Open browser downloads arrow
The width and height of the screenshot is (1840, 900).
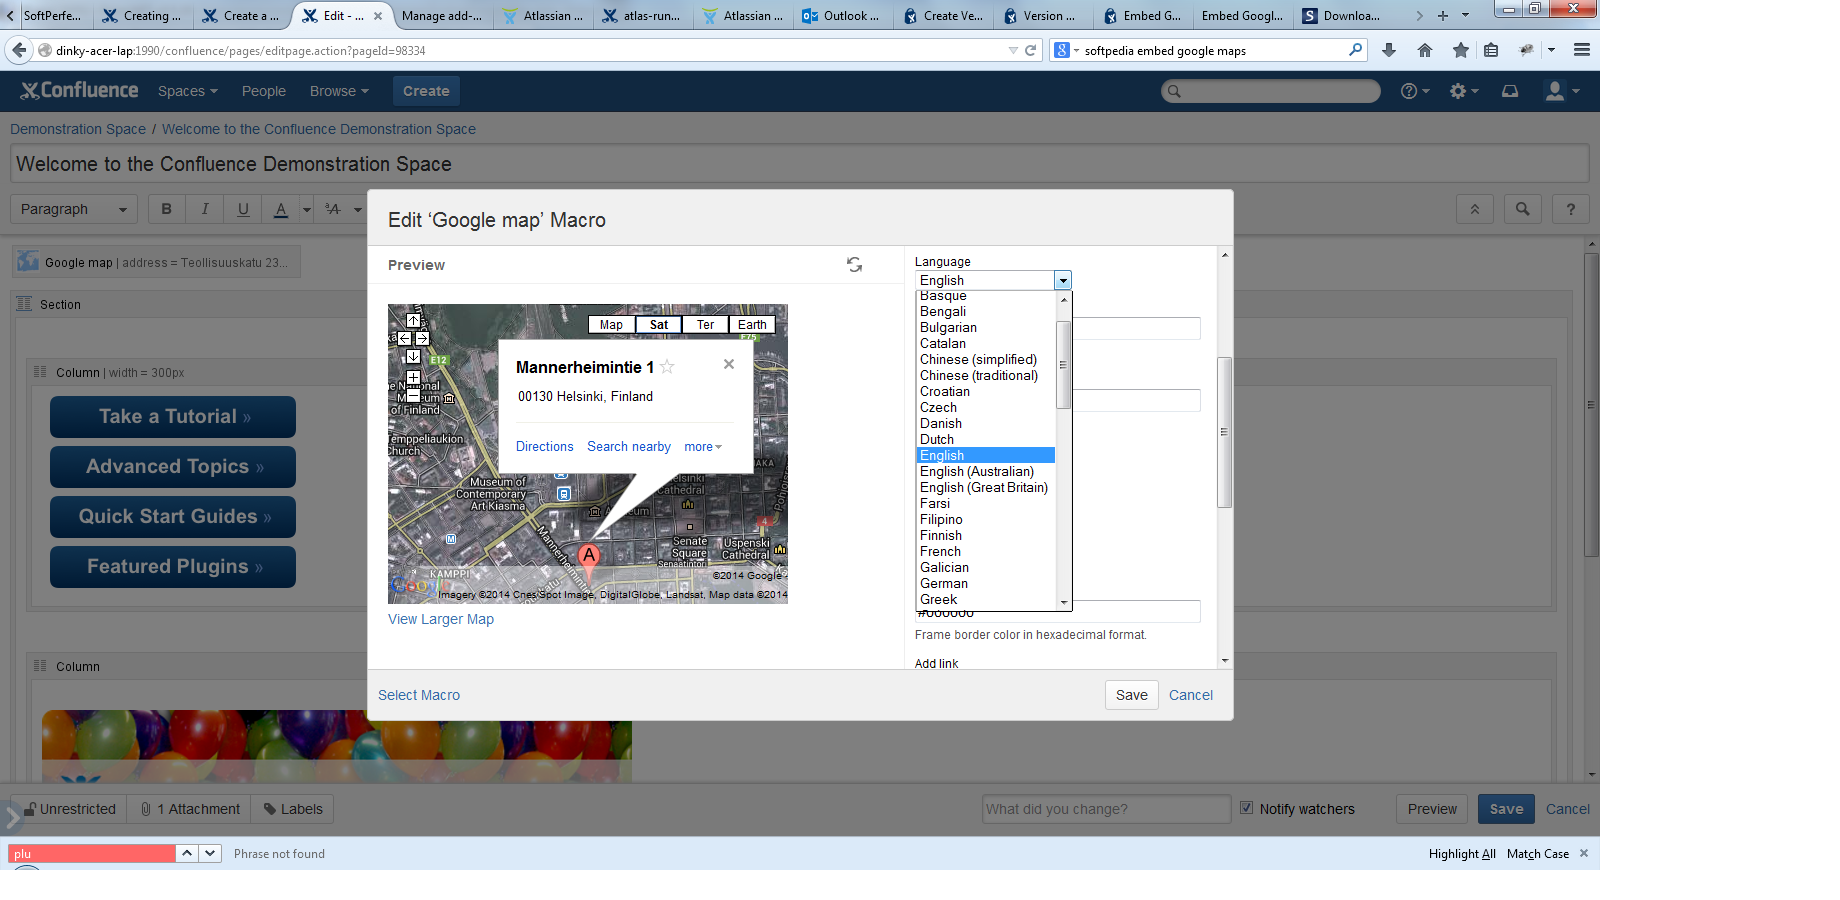[1389, 50]
